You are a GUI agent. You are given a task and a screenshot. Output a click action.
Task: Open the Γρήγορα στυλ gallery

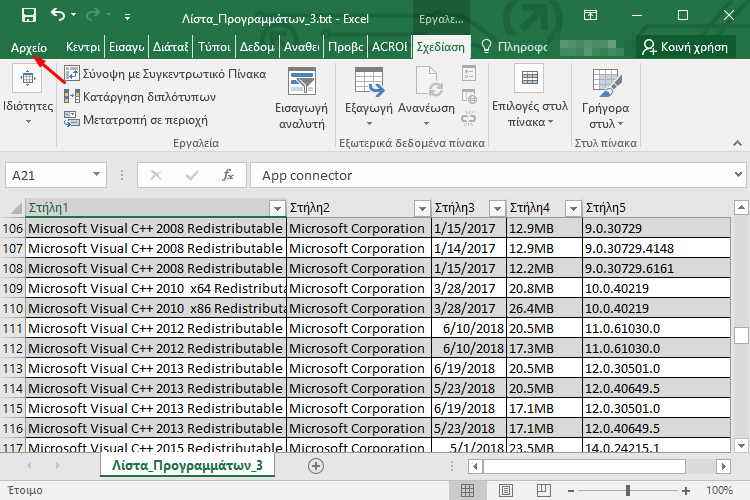tap(605, 99)
